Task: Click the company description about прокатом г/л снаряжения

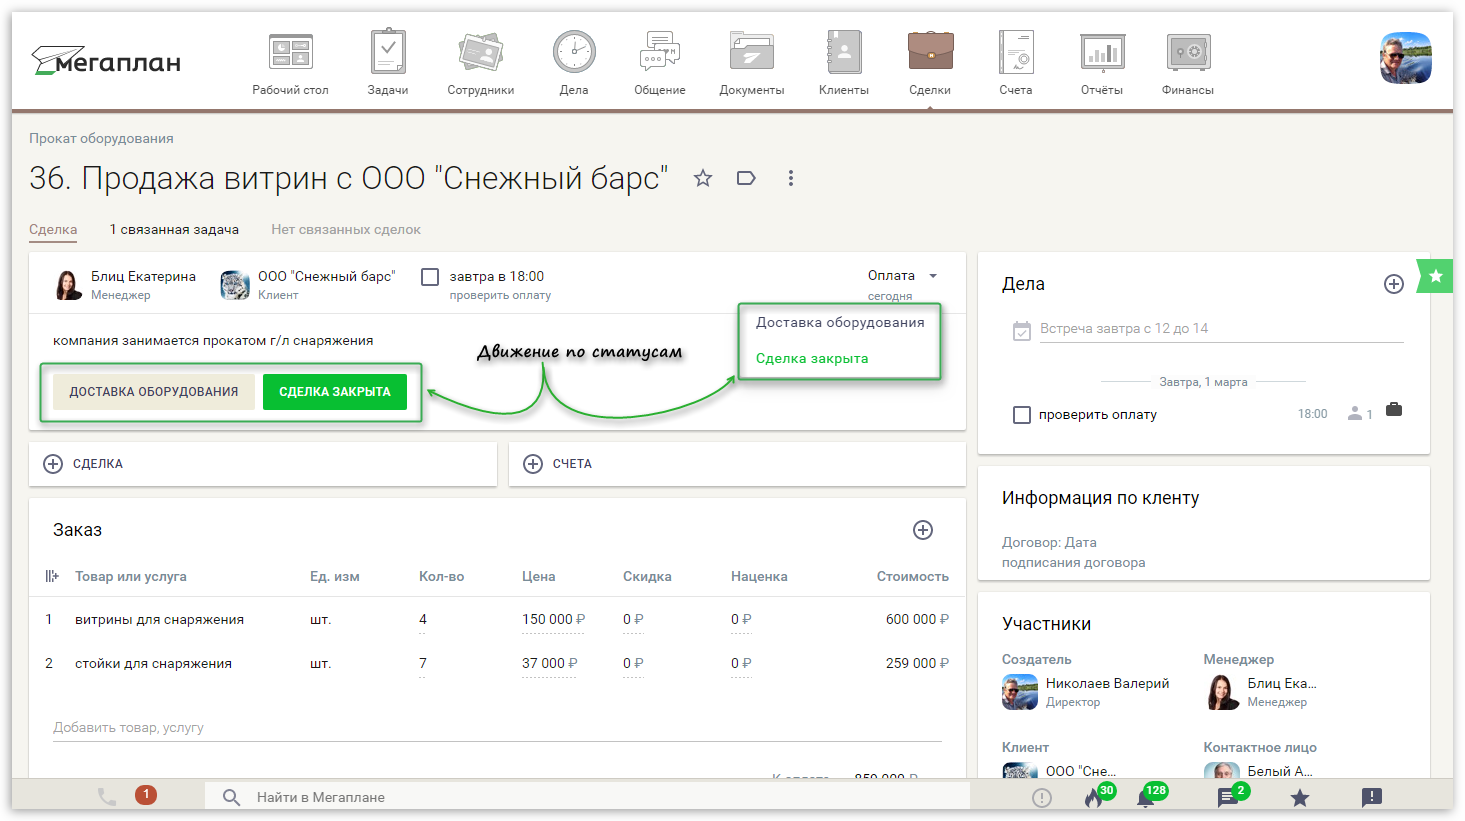Action: 213,340
